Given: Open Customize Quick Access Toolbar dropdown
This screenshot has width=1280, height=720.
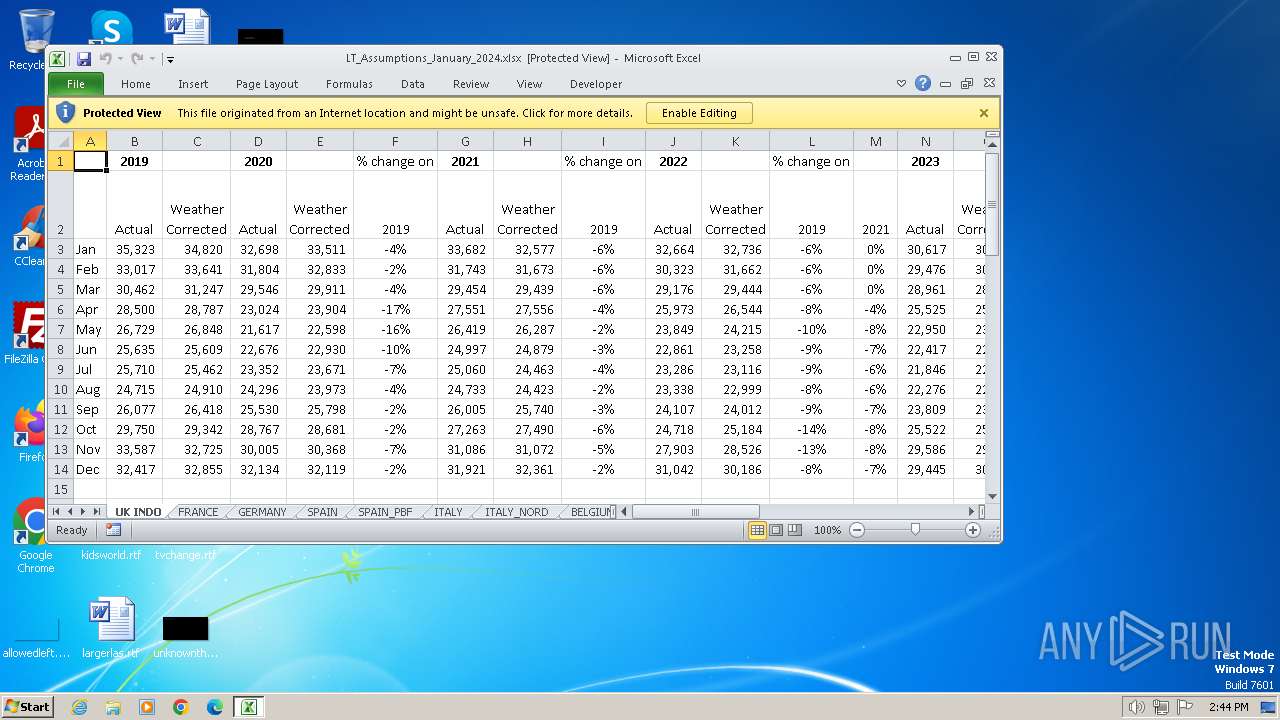Looking at the screenshot, I should tap(170, 59).
